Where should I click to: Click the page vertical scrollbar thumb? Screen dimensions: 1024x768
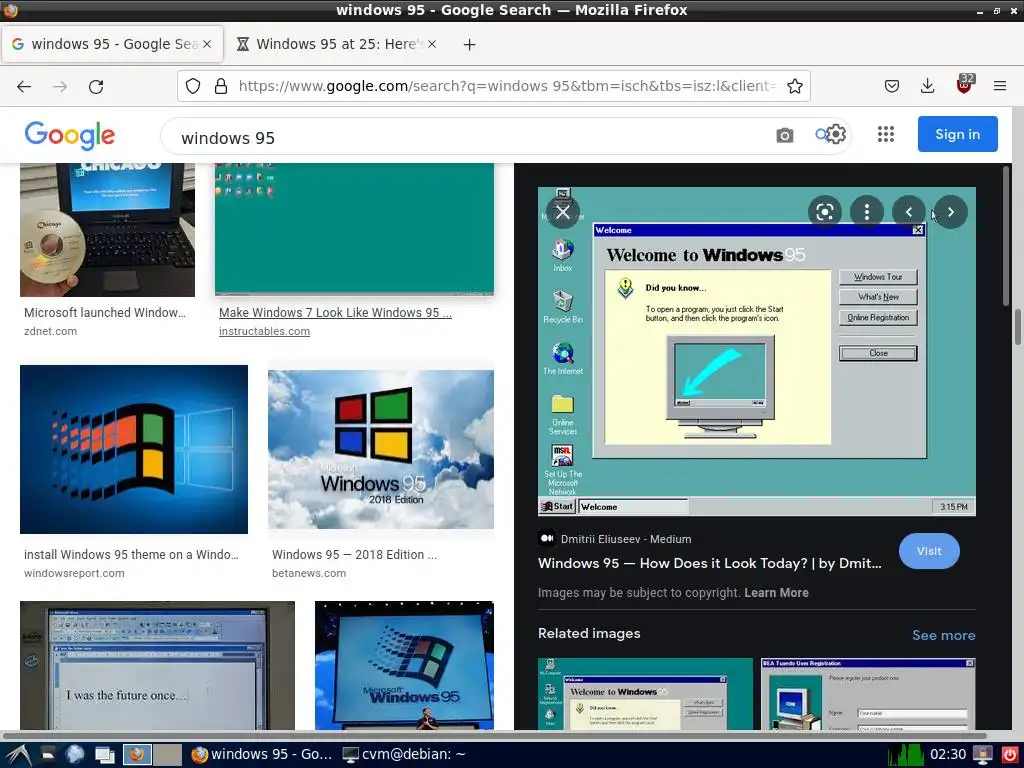(x=1018, y=327)
